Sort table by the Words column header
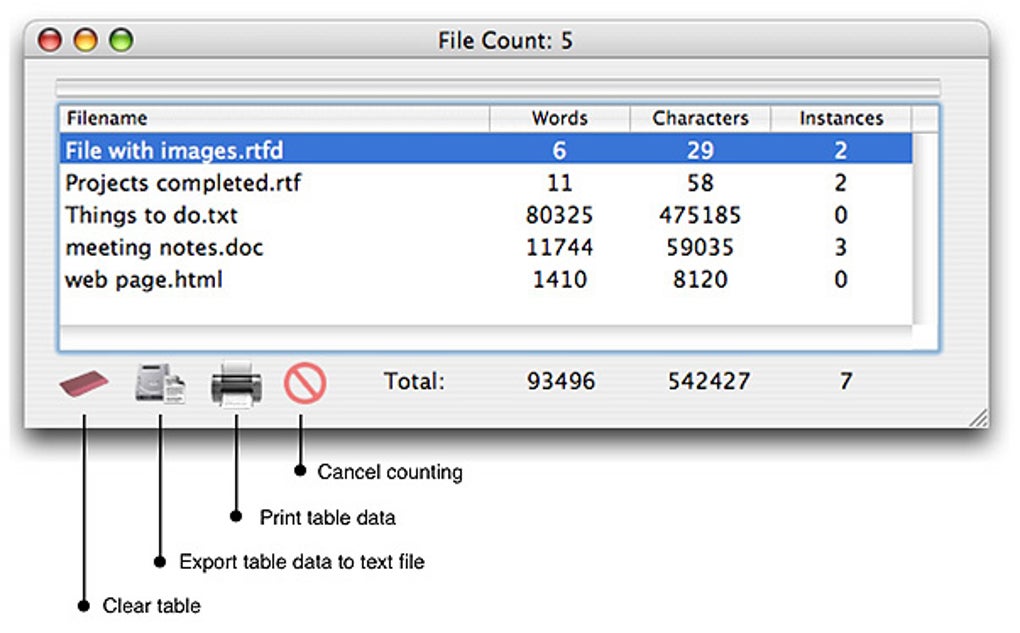Viewport: 1020px width, 633px height. click(559, 118)
